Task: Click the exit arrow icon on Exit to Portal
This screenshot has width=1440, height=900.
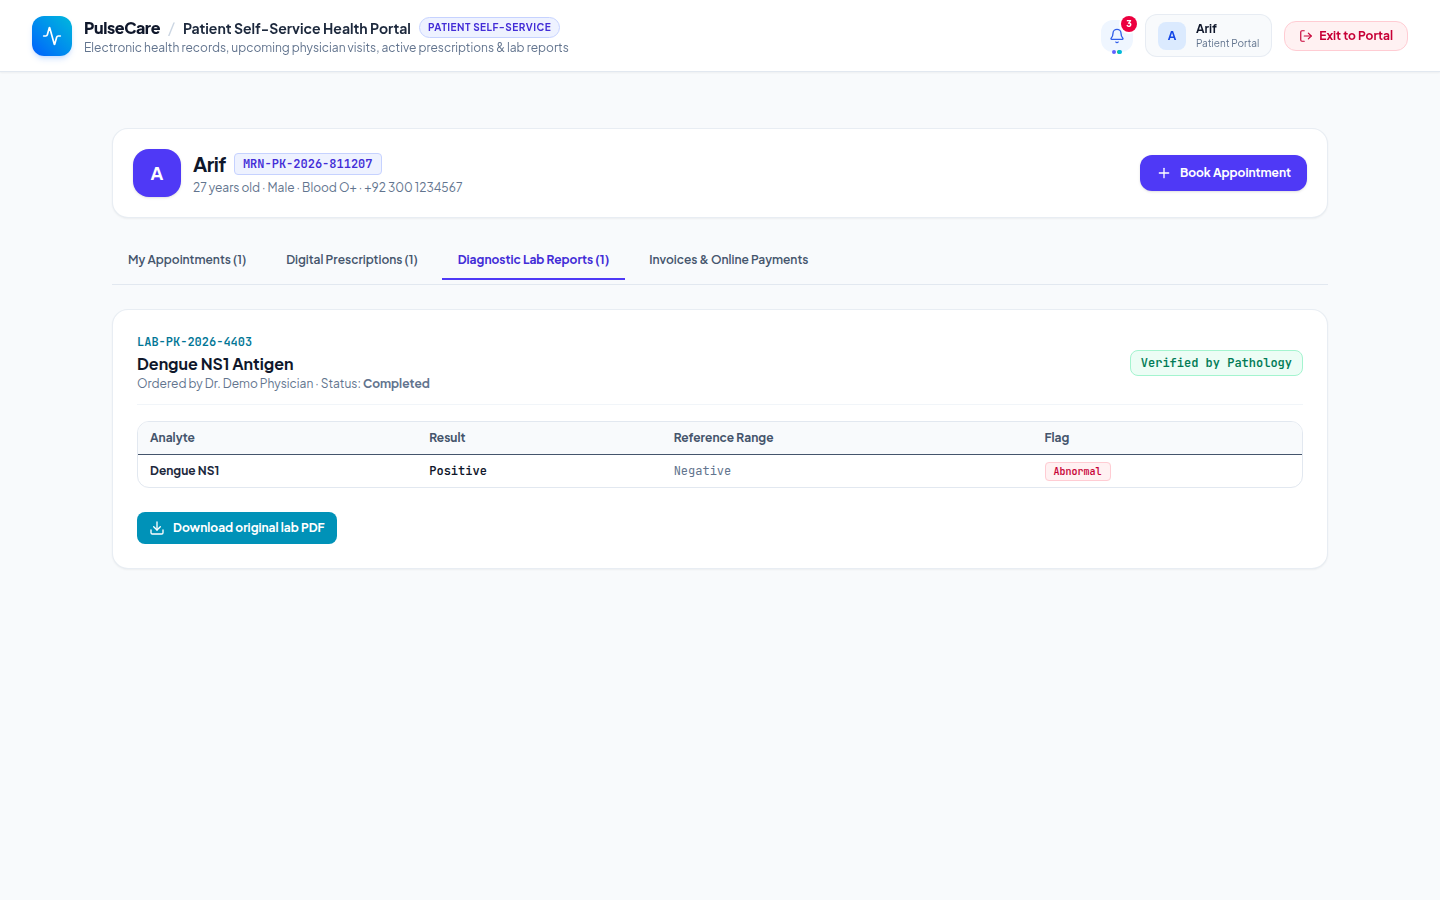Action: click(x=1306, y=36)
